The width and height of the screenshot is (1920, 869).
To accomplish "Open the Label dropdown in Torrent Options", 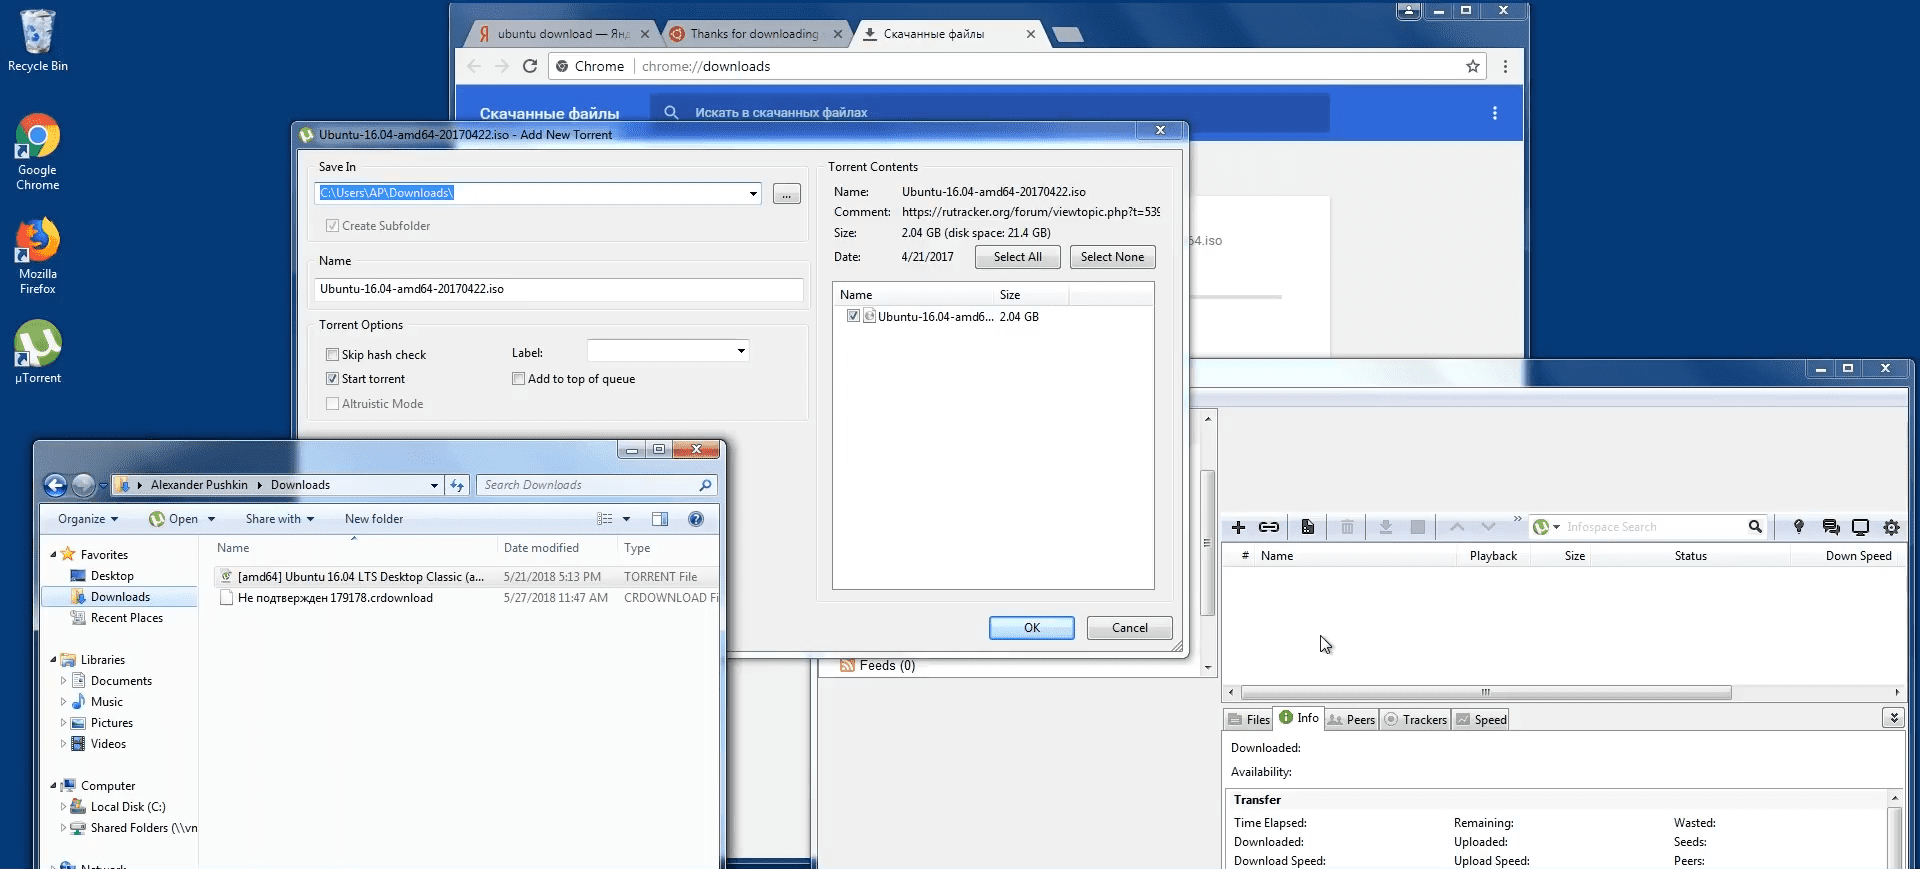I will pos(741,351).
